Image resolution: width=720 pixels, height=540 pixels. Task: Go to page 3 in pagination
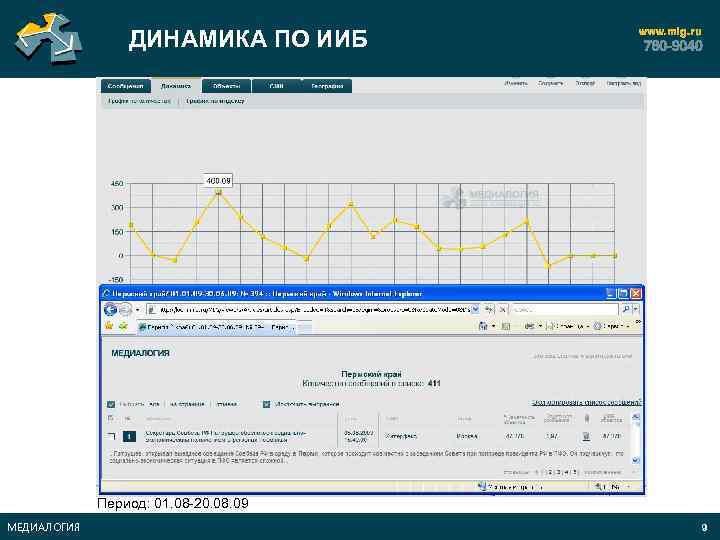coord(558,472)
